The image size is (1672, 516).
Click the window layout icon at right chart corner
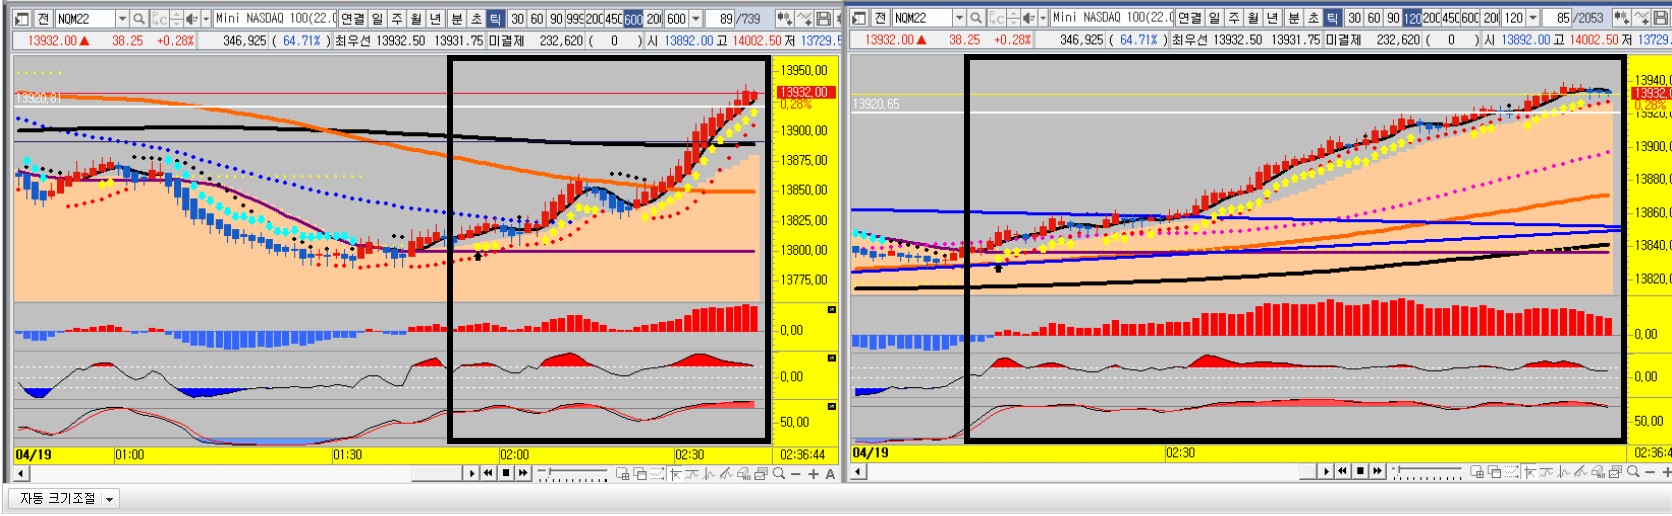tap(859, 19)
